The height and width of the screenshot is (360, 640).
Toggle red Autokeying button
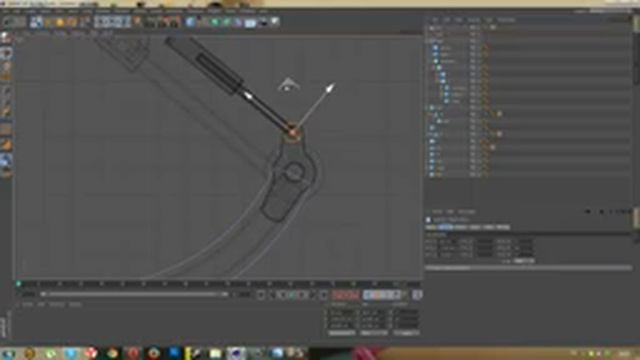tap(346, 295)
